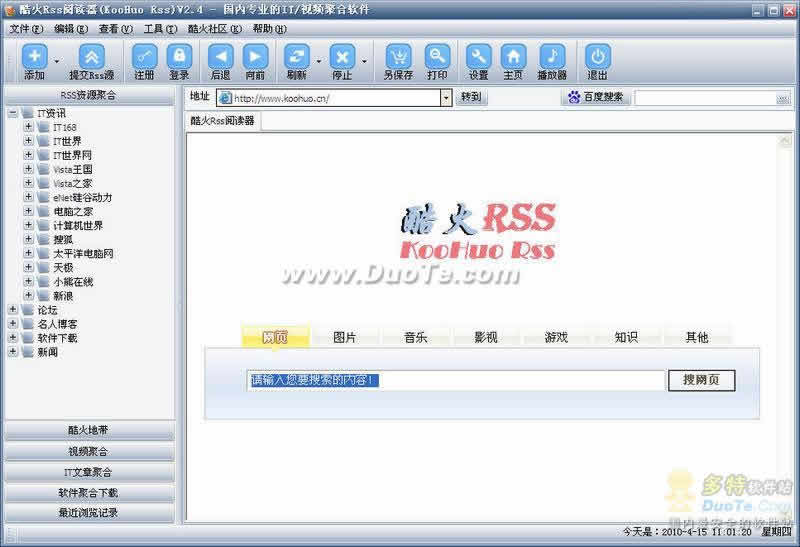
Task: Go forward with the 向前 arrow icon
Action: (x=255, y=56)
